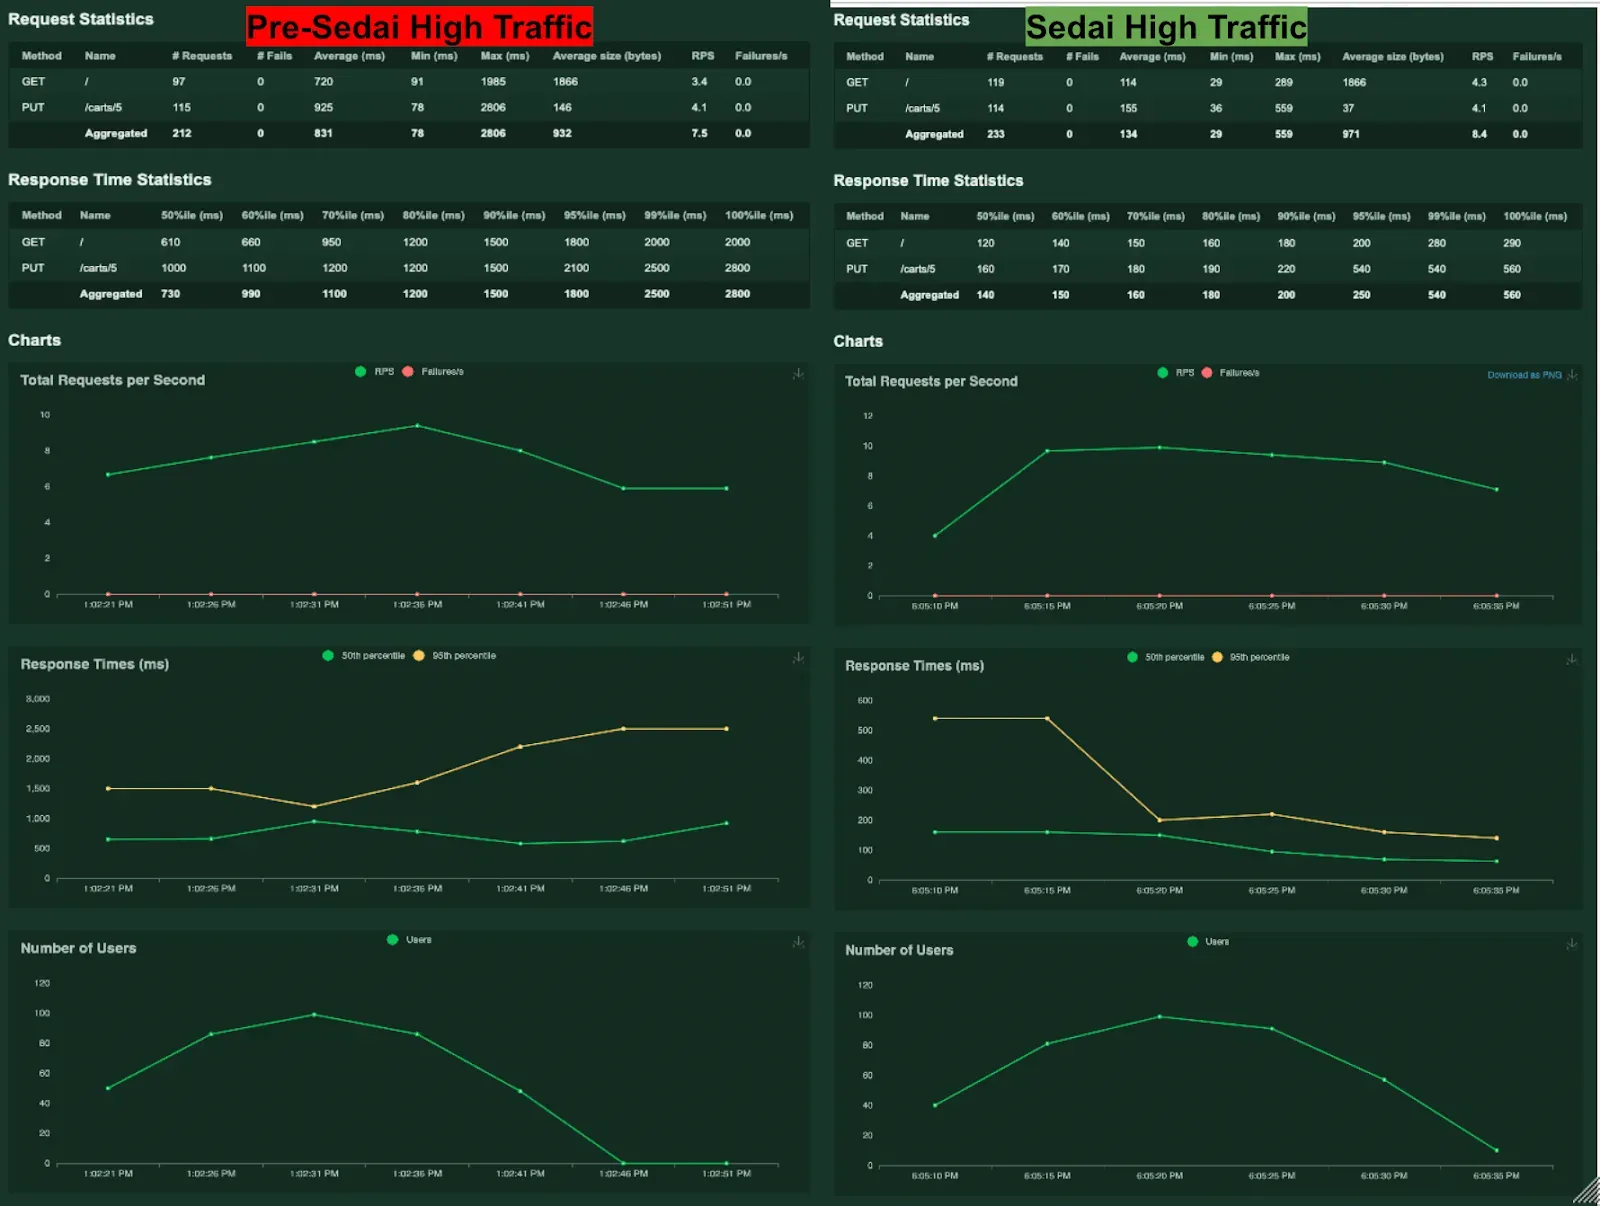
Task: Download the Sedai Response Times chart image
Action: pos(1572,659)
